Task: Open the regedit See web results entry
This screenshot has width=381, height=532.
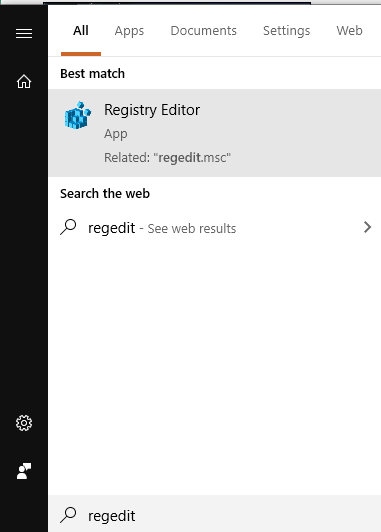Action: (215, 227)
